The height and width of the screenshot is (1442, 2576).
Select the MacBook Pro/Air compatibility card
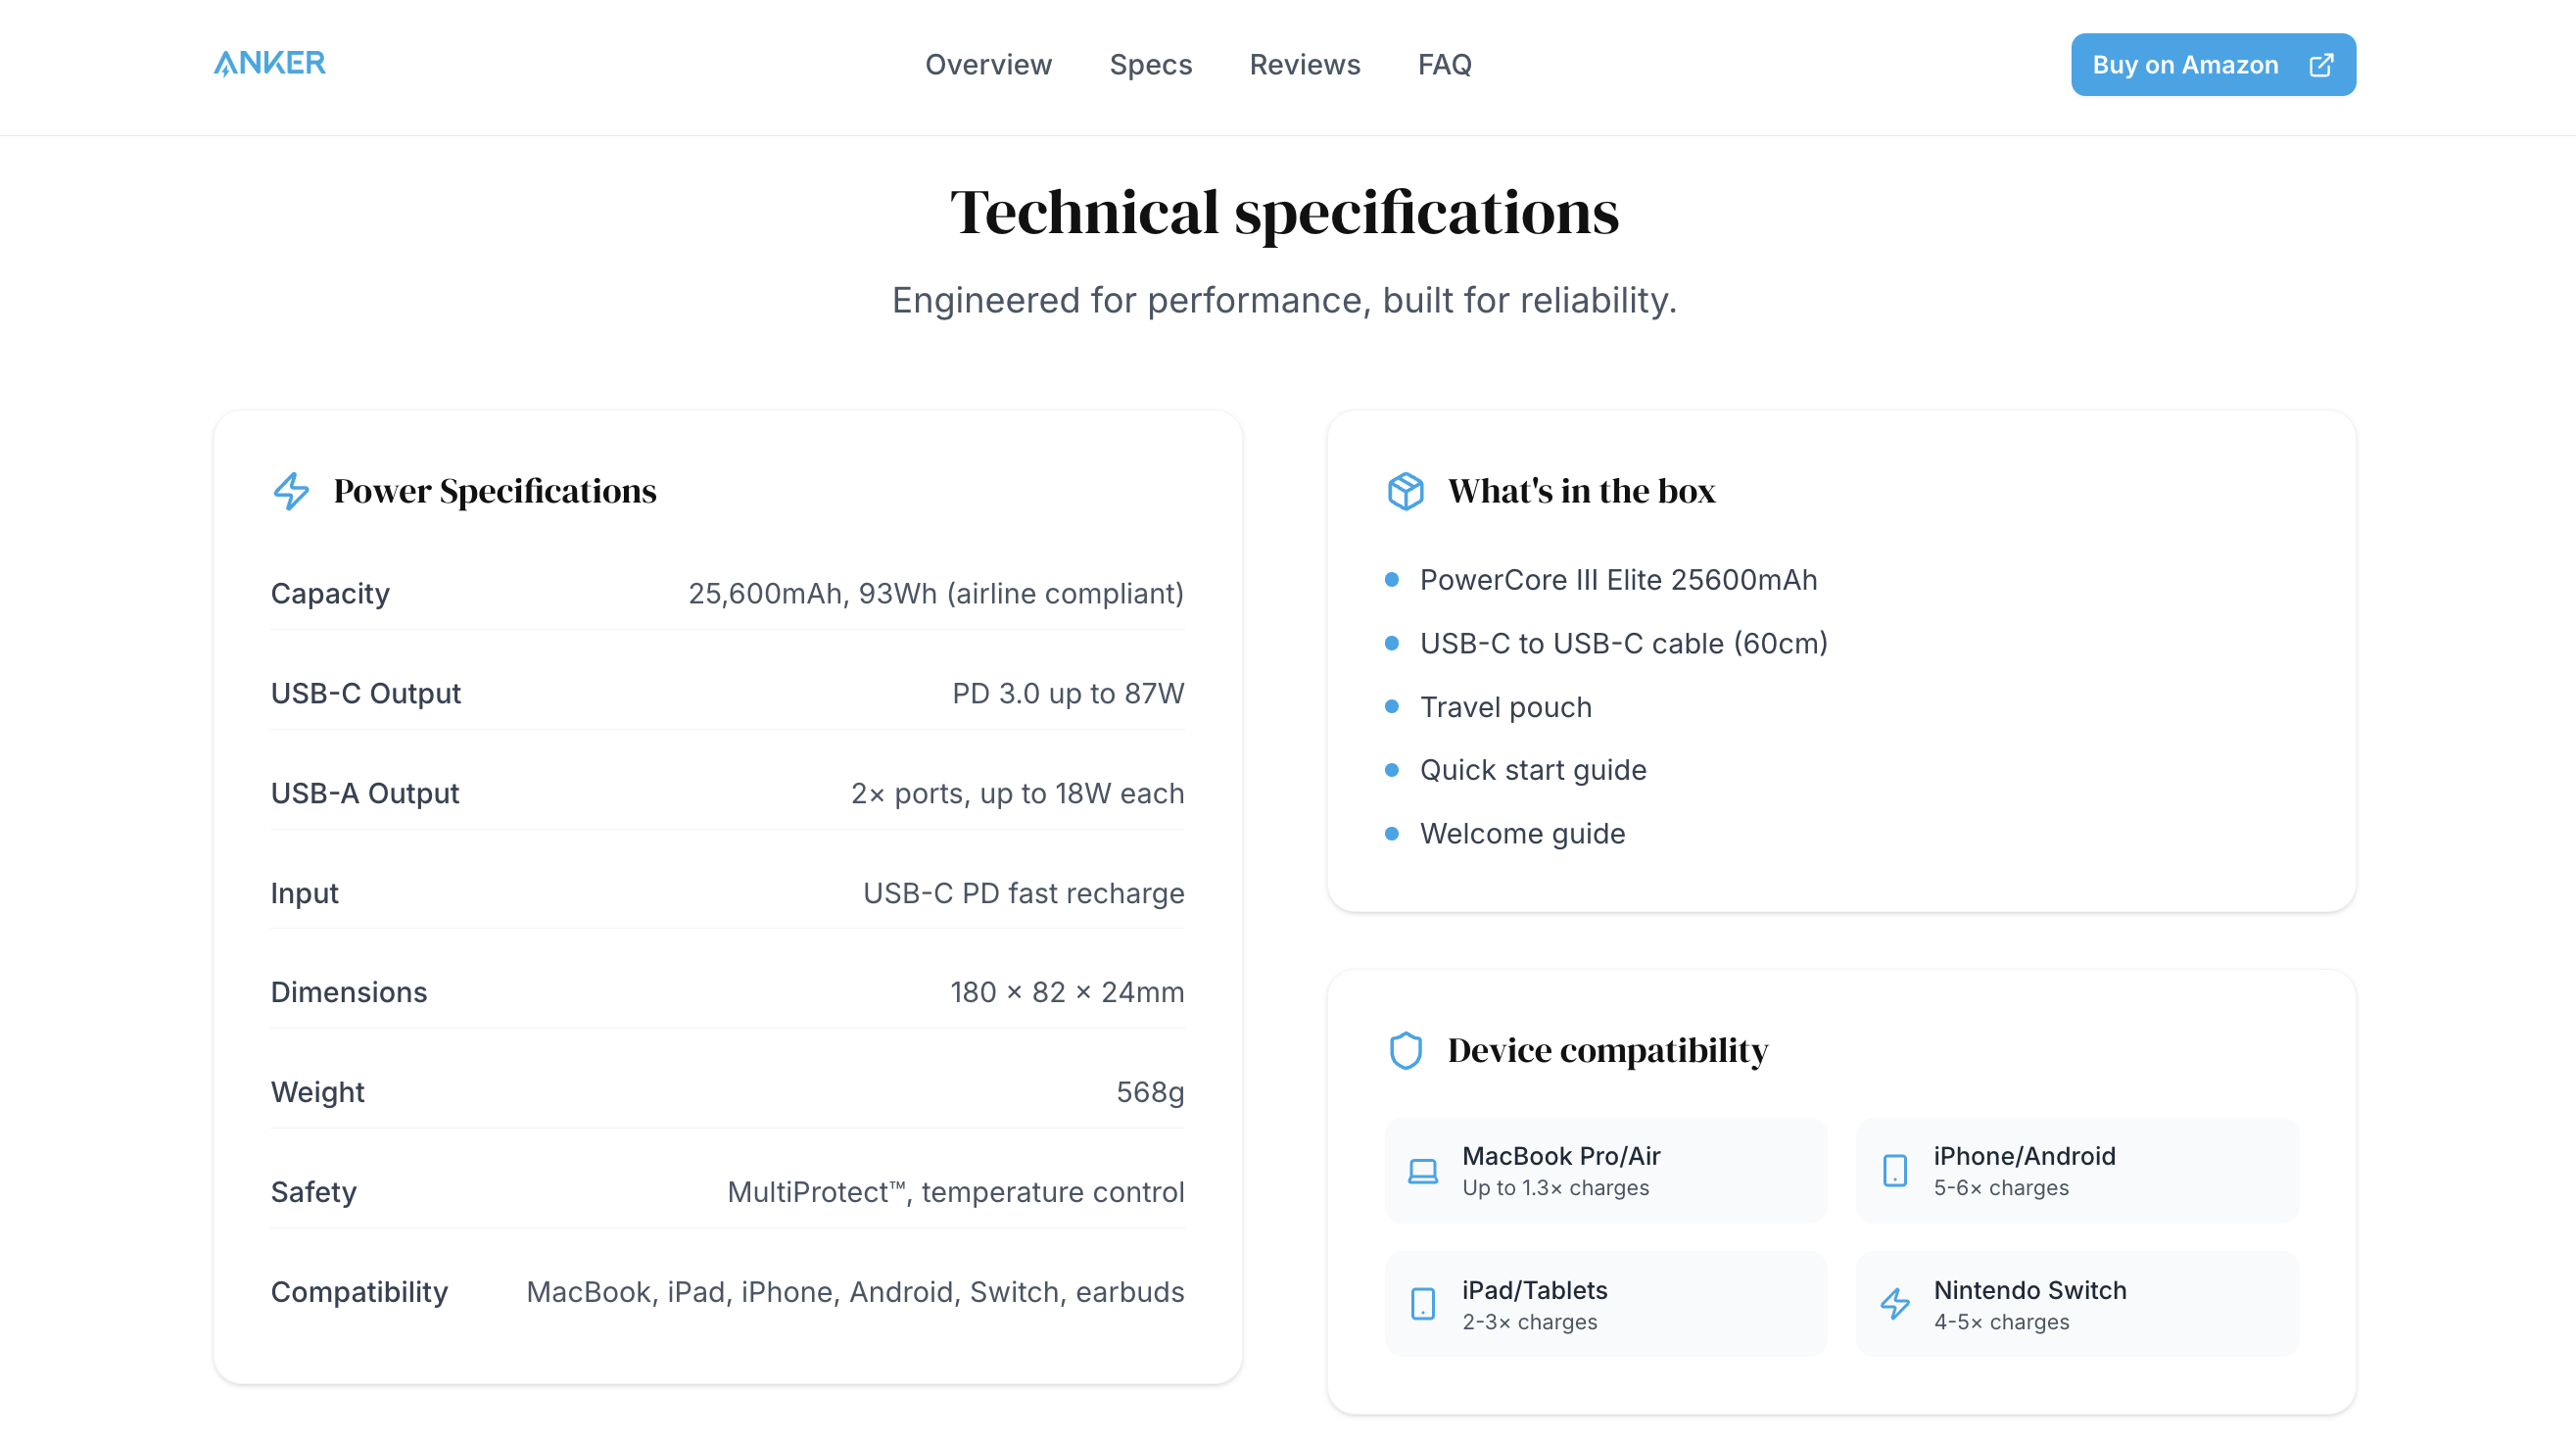coord(1606,1170)
